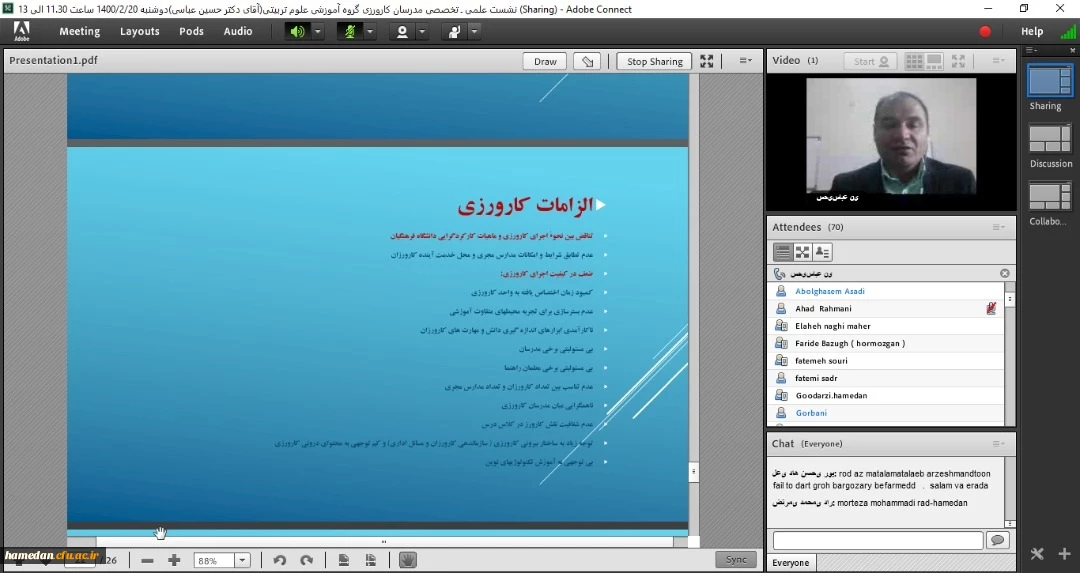Viewport: 1080px width, 573px height.
Task: Click the webcam icon in toolbar
Action: click(402, 32)
